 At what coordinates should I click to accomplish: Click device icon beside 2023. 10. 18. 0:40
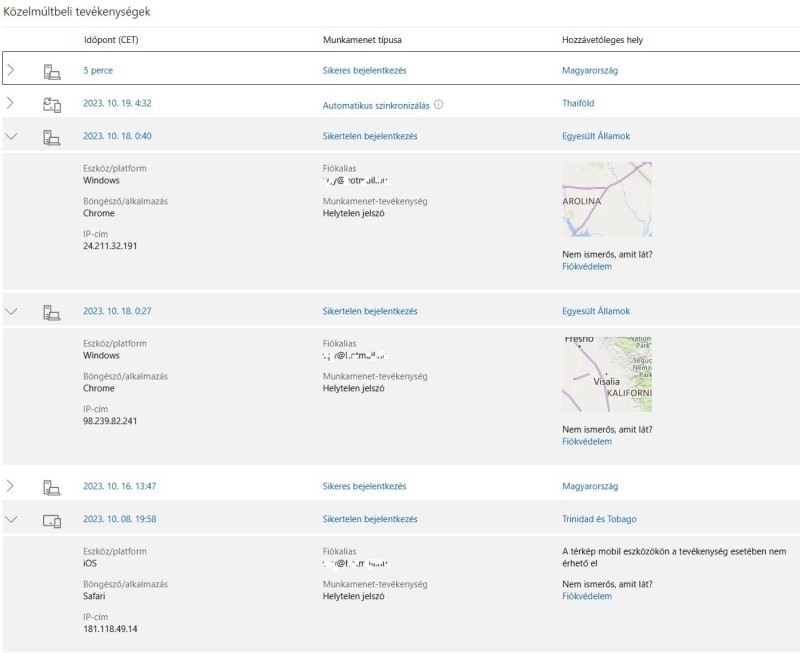tap(52, 136)
